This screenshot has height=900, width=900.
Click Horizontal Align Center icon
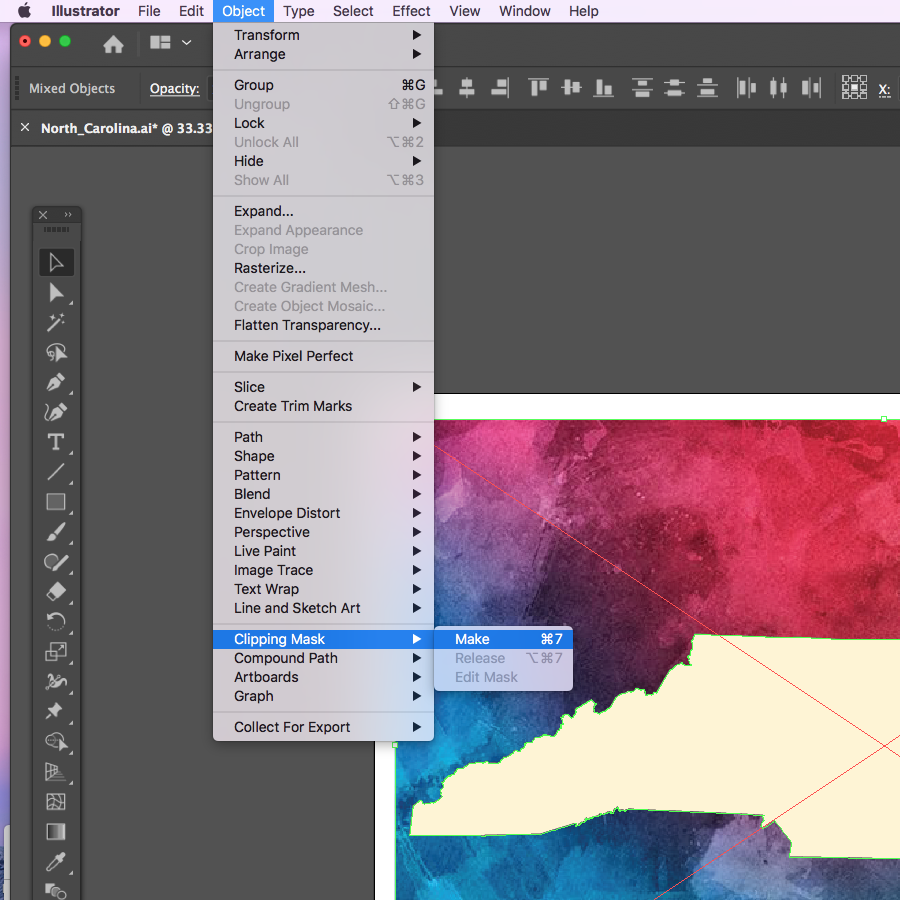pyautogui.click(x=467, y=88)
